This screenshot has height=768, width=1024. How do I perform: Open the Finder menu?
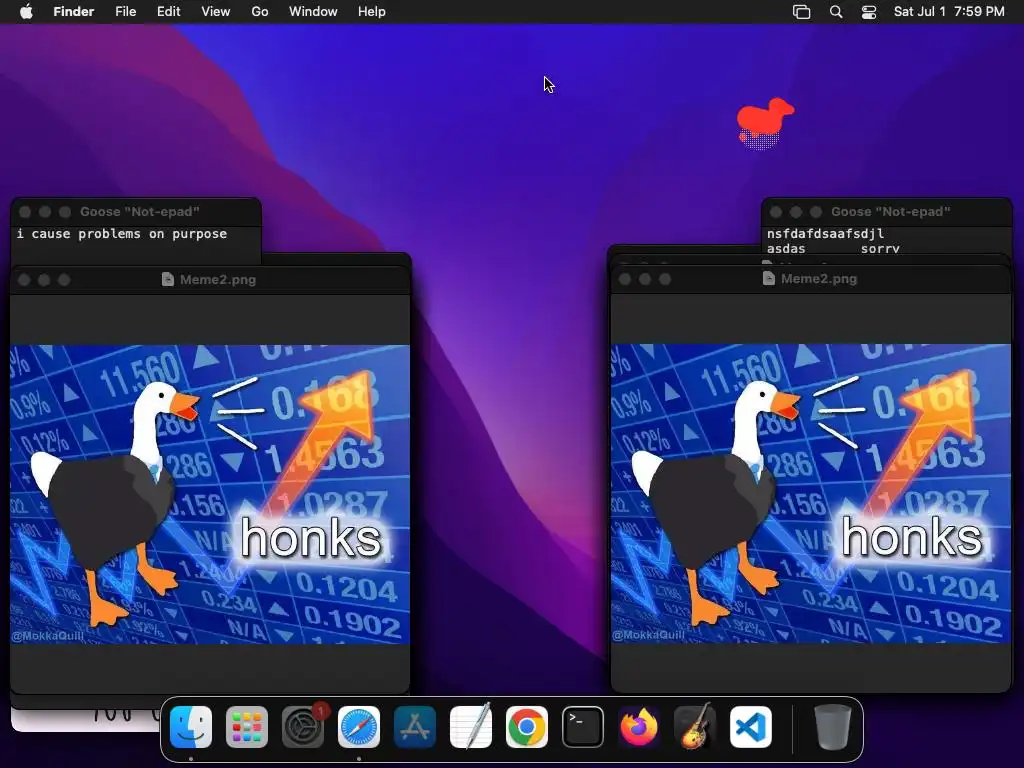73,12
